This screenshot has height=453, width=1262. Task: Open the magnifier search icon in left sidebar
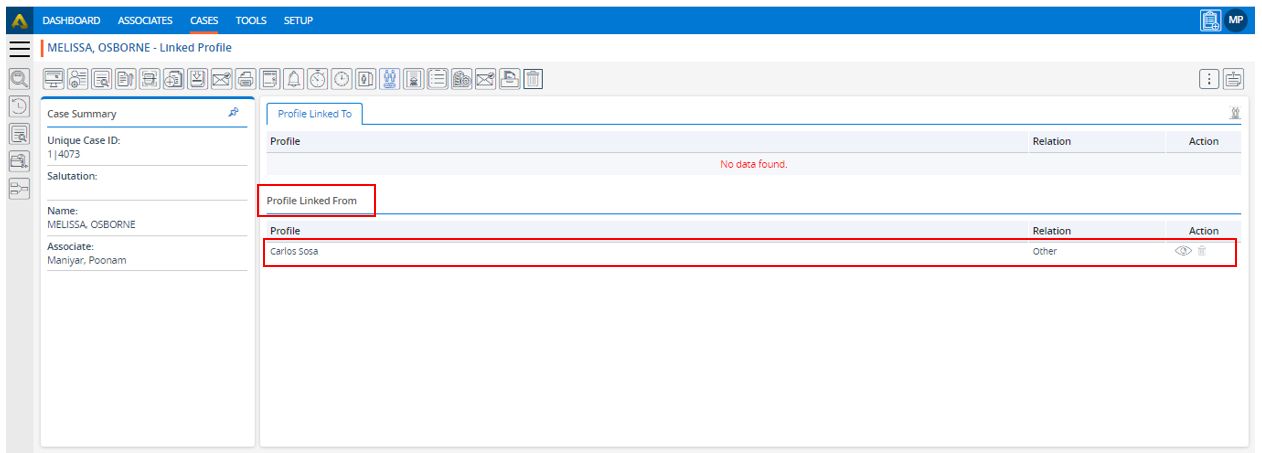(19, 79)
